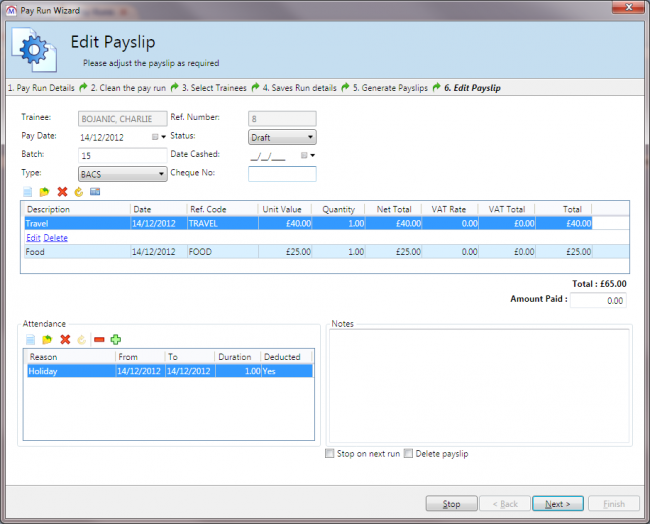Open the Pay Date calendar picker
The width and height of the screenshot is (650, 524).
pos(158,136)
